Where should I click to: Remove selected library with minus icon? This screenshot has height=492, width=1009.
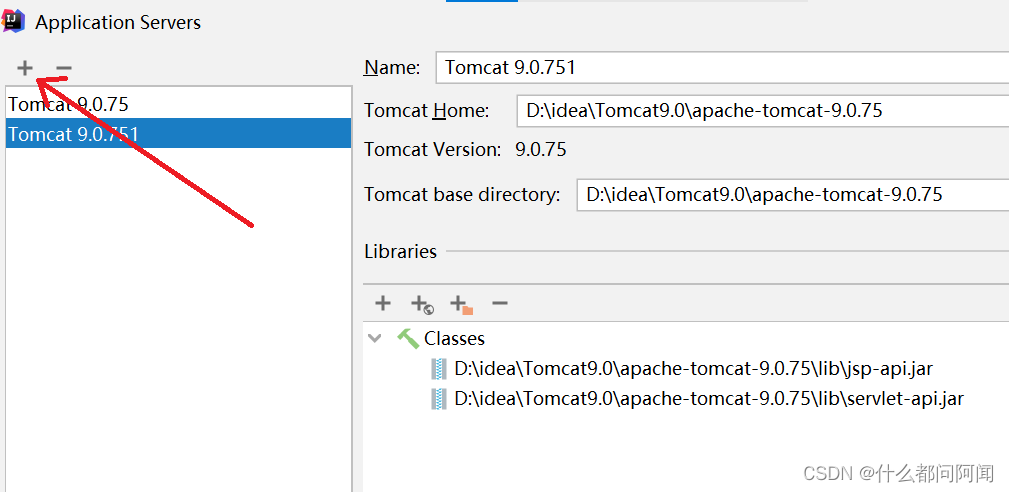click(x=500, y=303)
